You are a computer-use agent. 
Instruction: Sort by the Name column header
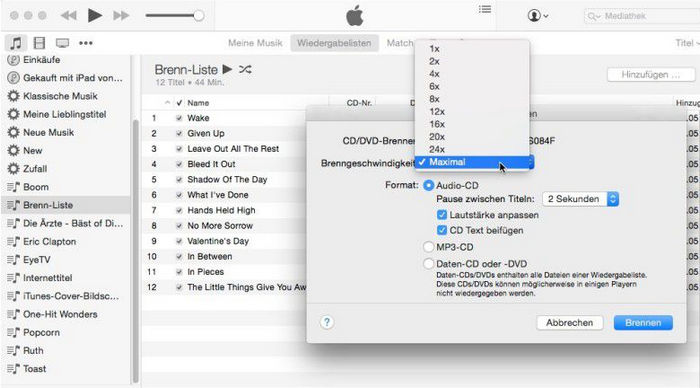point(198,103)
